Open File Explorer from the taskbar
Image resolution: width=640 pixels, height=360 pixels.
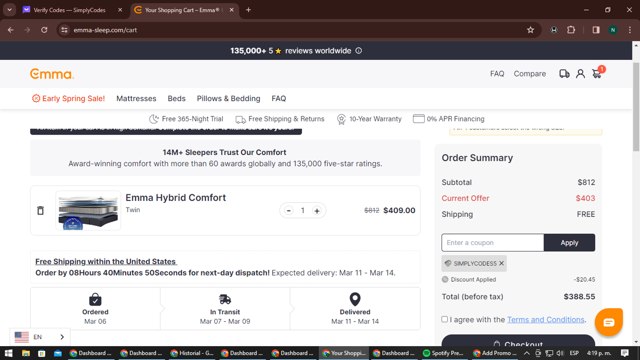pyautogui.click(x=26, y=353)
